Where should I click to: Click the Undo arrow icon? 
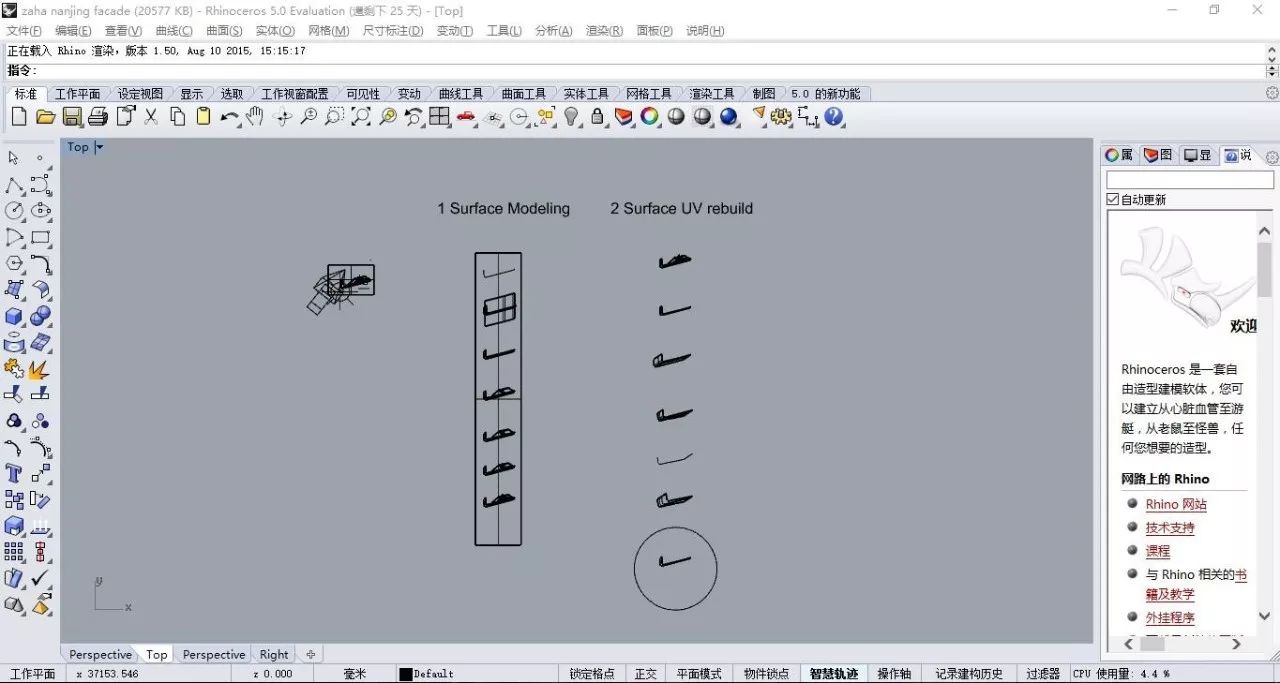point(229,117)
